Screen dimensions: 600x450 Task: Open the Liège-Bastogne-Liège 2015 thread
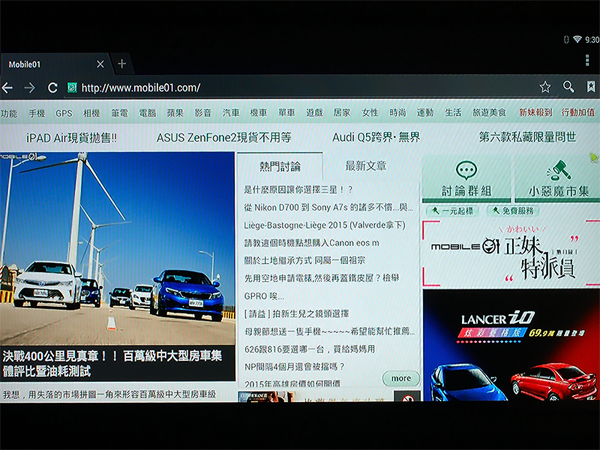(324, 225)
